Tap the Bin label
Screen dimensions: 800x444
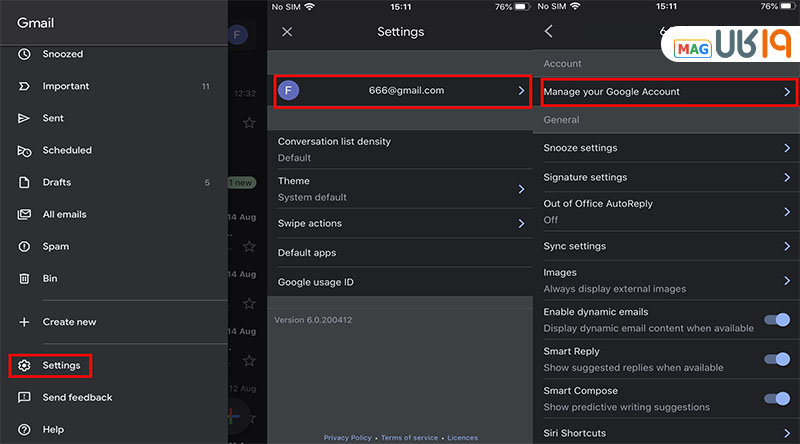tap(50, 279)
